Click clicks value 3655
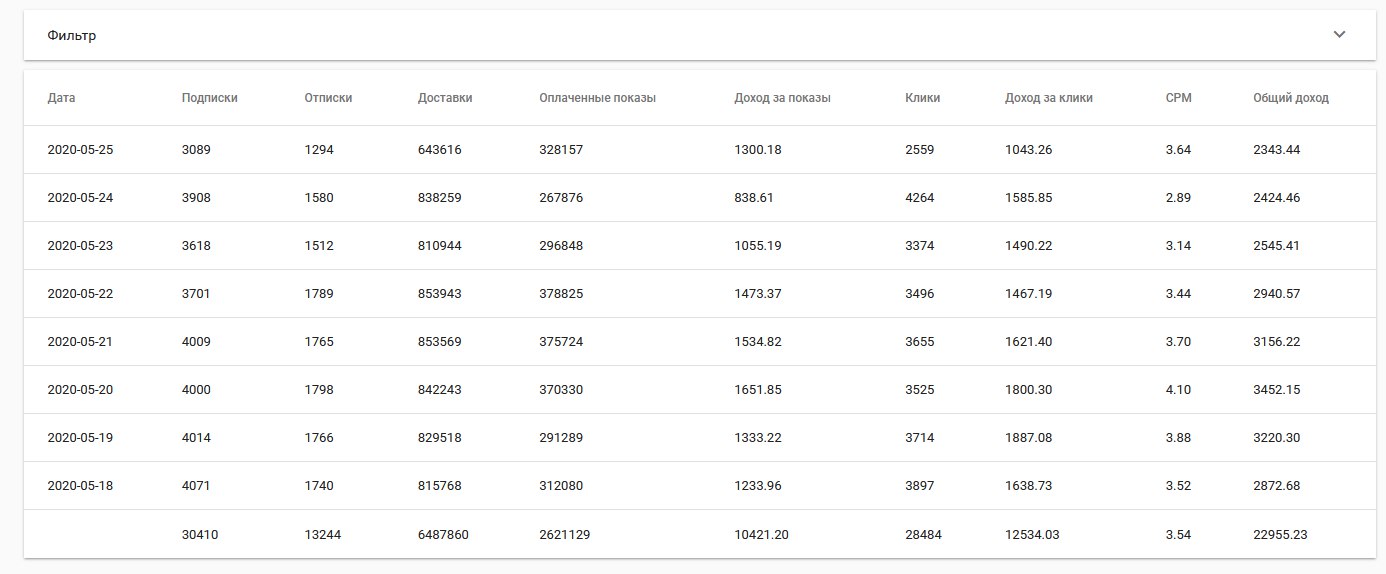This screenshot has width=1386, height=574. [919, 342]
